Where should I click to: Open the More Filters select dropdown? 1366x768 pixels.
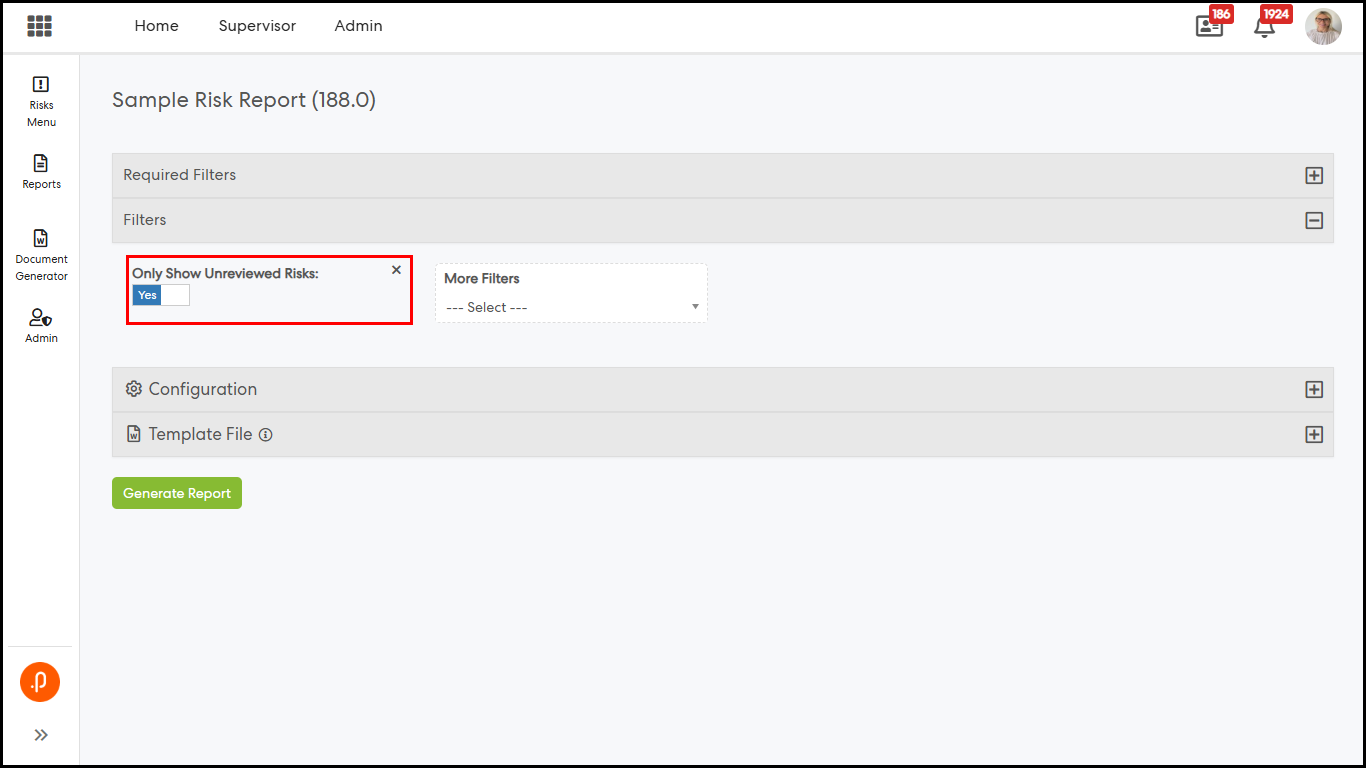(571, 307)
